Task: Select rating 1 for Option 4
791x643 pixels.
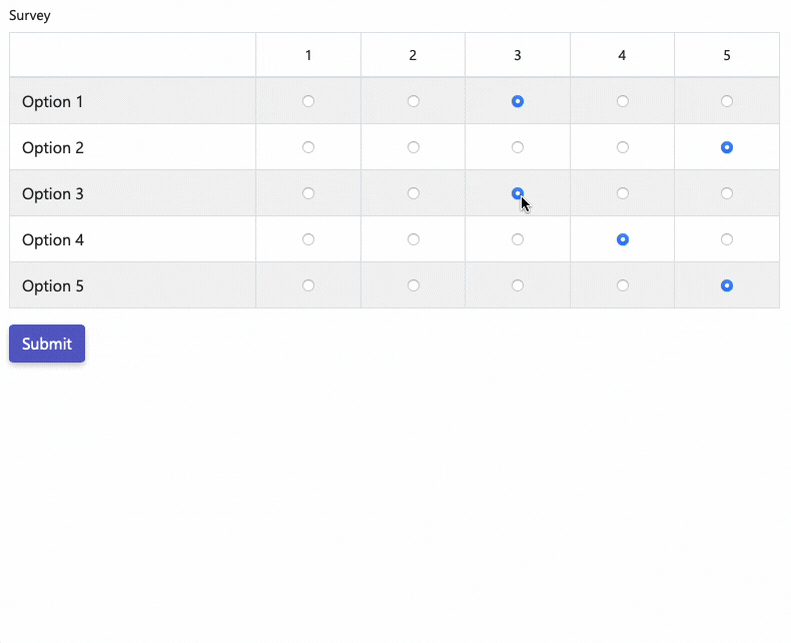Action: pyautogui.click(x=308, y=240)
